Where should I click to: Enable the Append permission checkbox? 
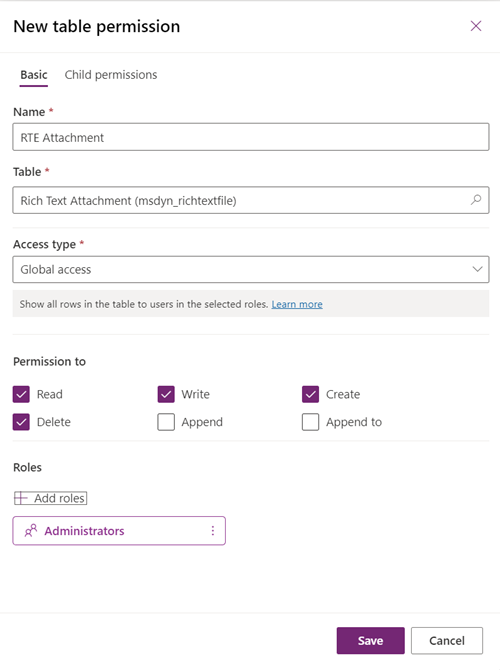point(166,422)
